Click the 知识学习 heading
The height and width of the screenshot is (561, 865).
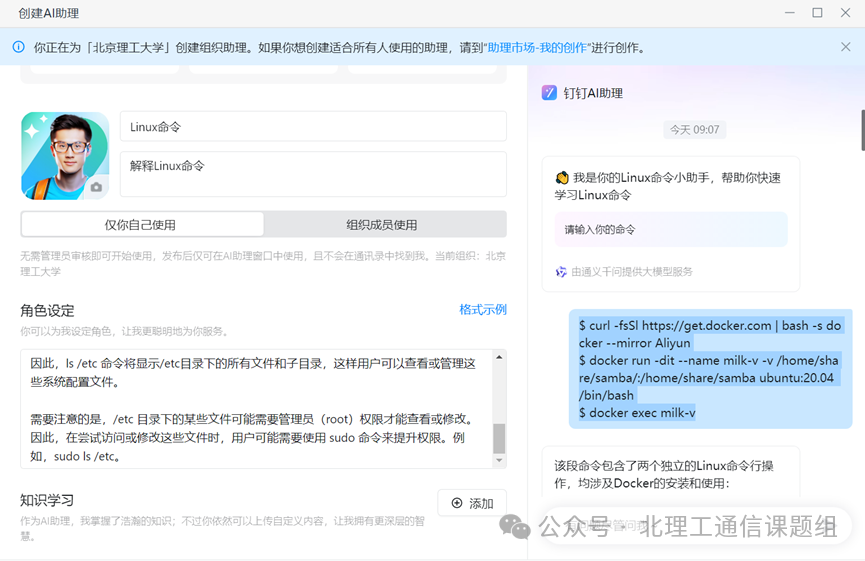point(47,500)
